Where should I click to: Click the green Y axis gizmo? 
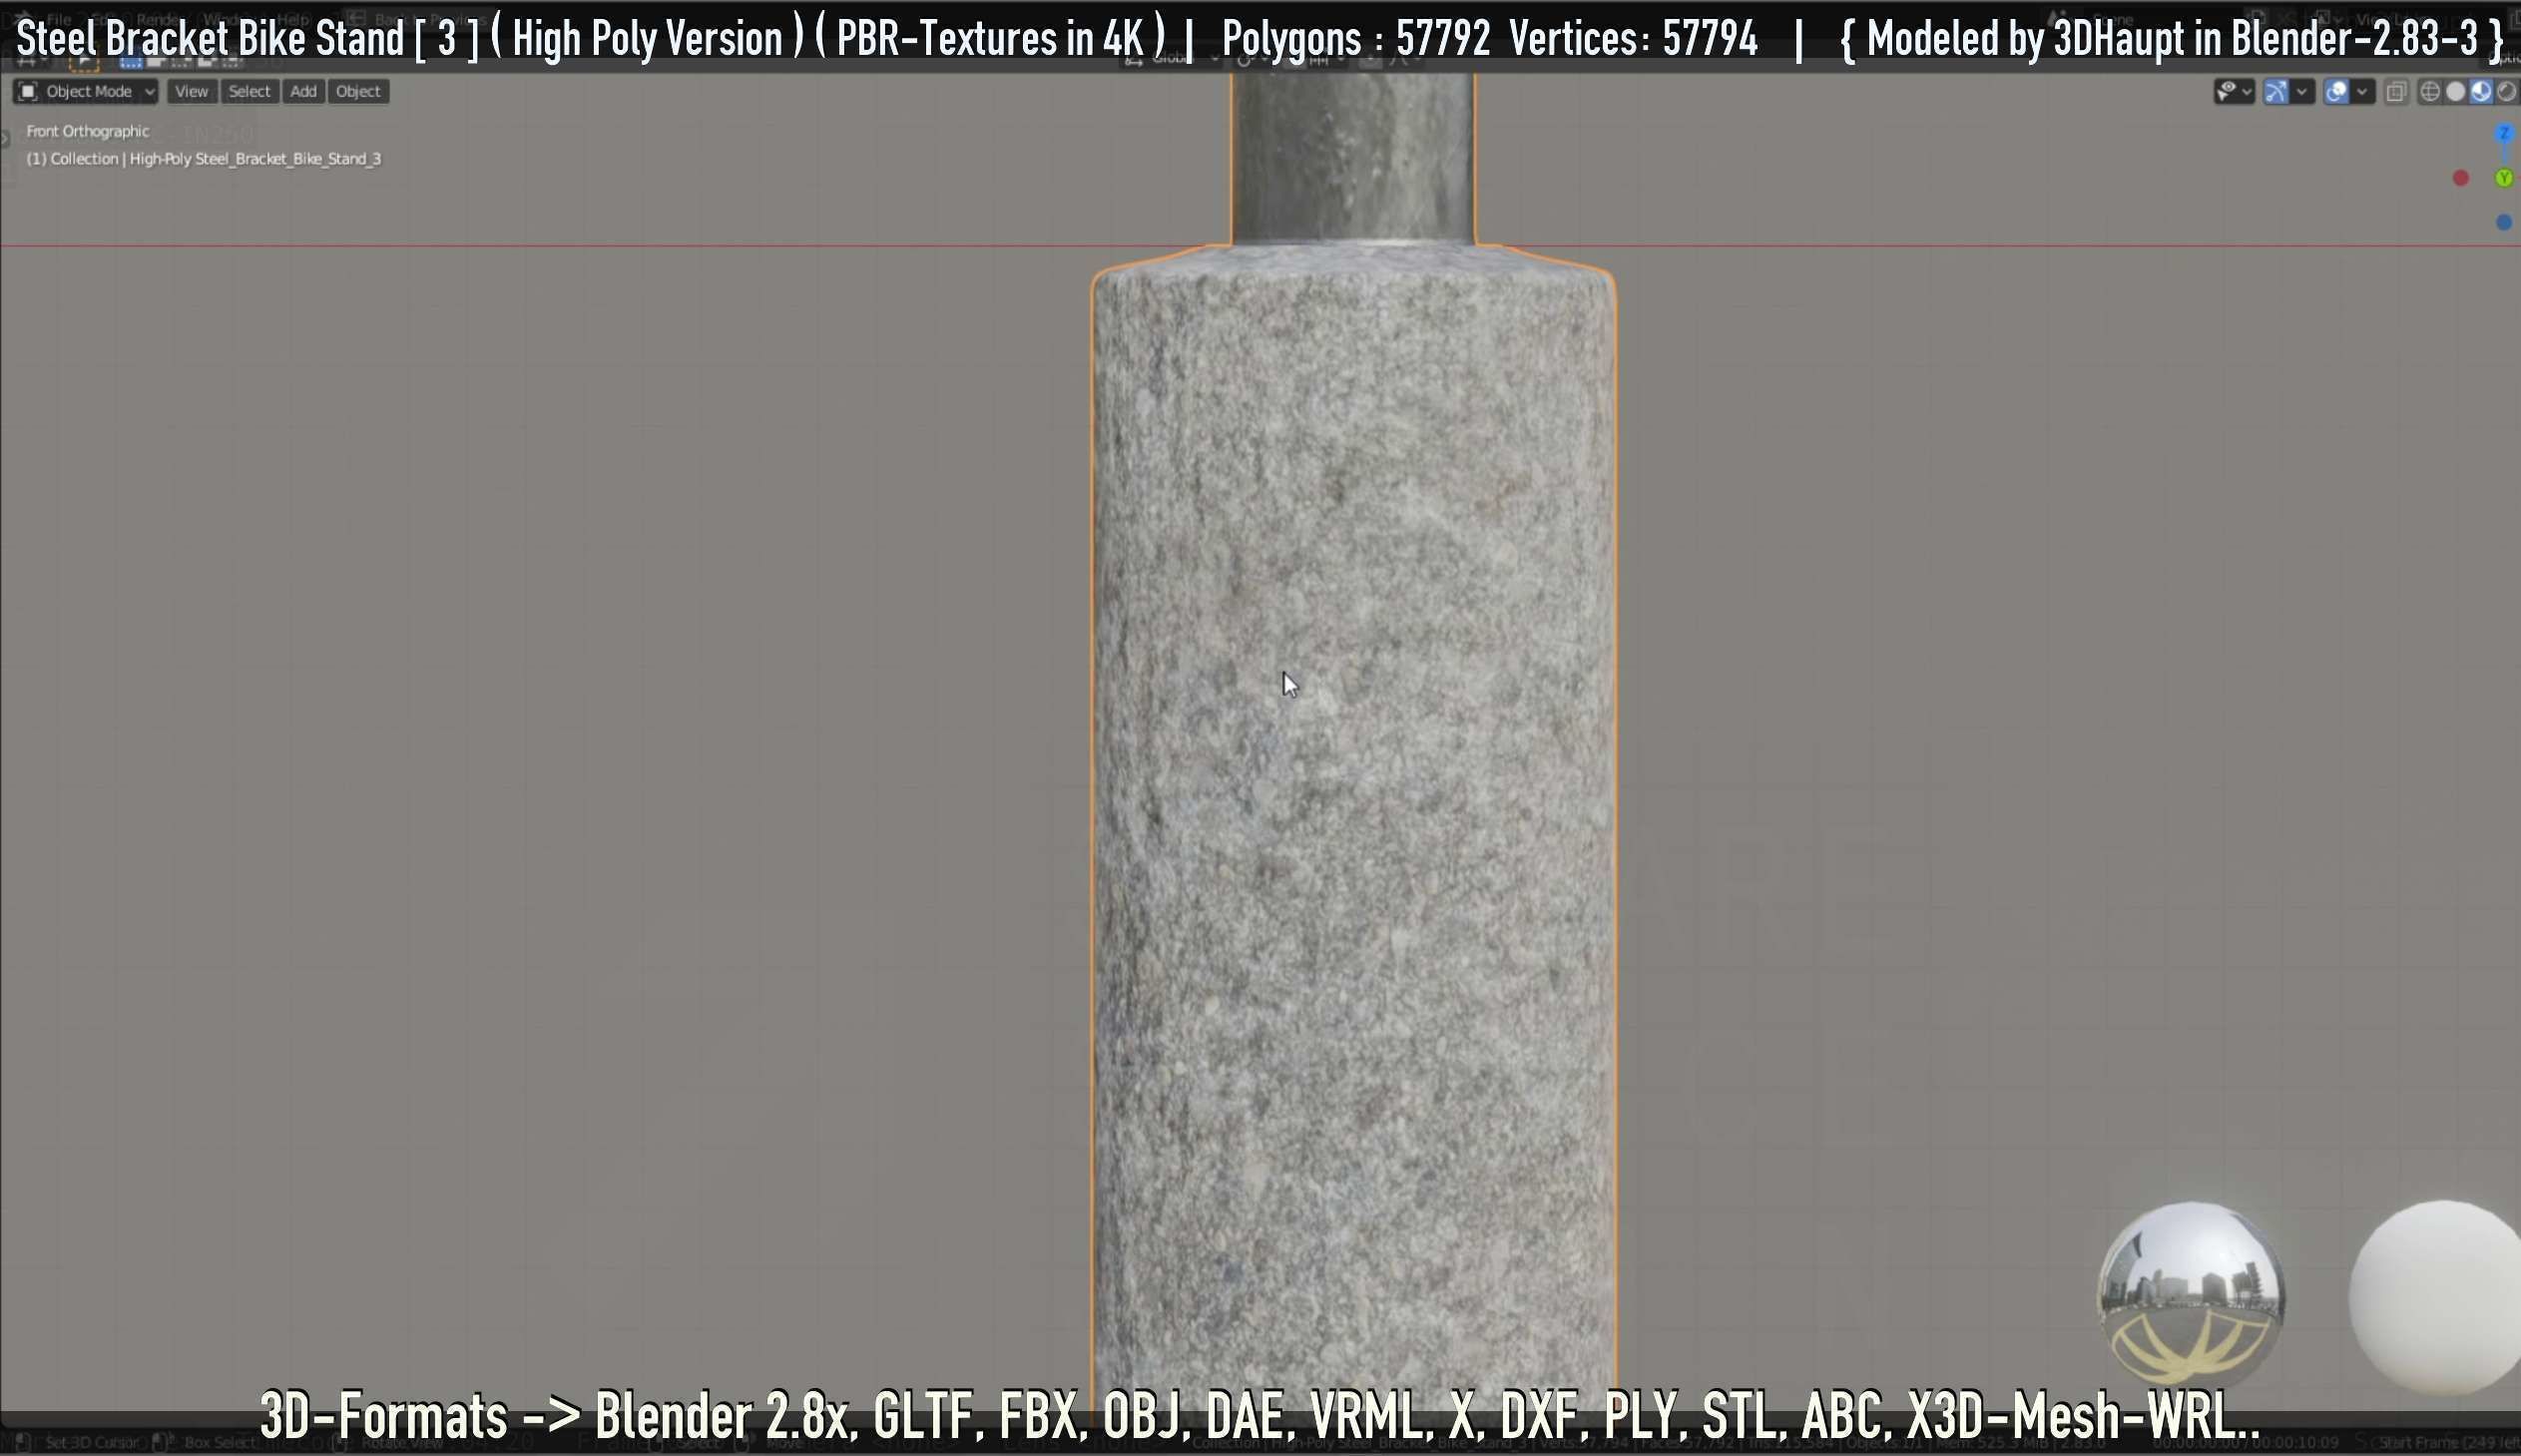coord(2504,178)
